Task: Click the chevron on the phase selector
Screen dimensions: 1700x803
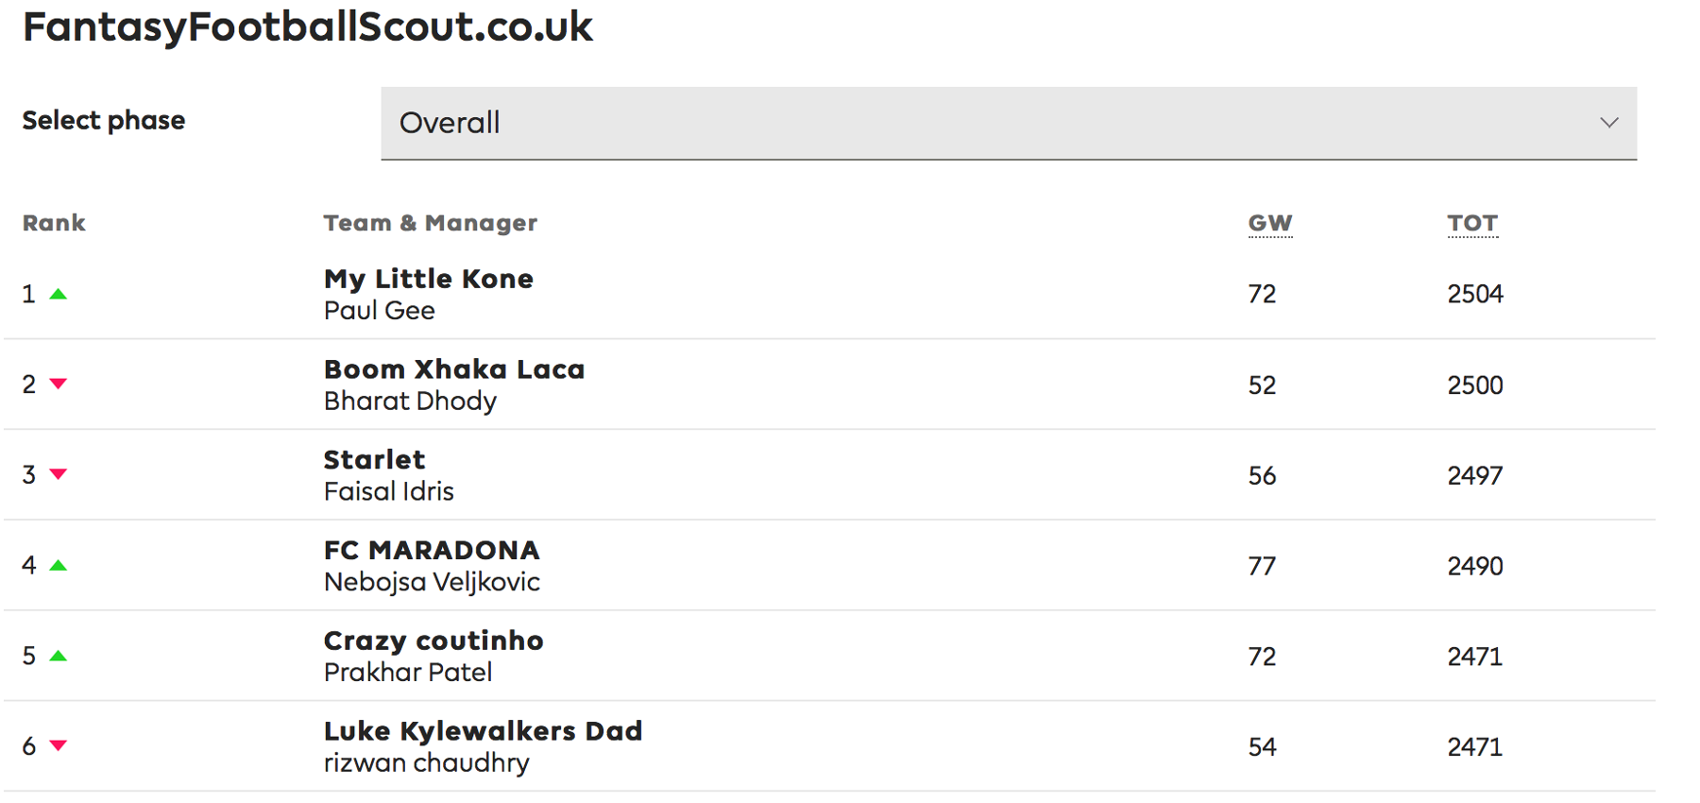Action: click(1609, 122)
